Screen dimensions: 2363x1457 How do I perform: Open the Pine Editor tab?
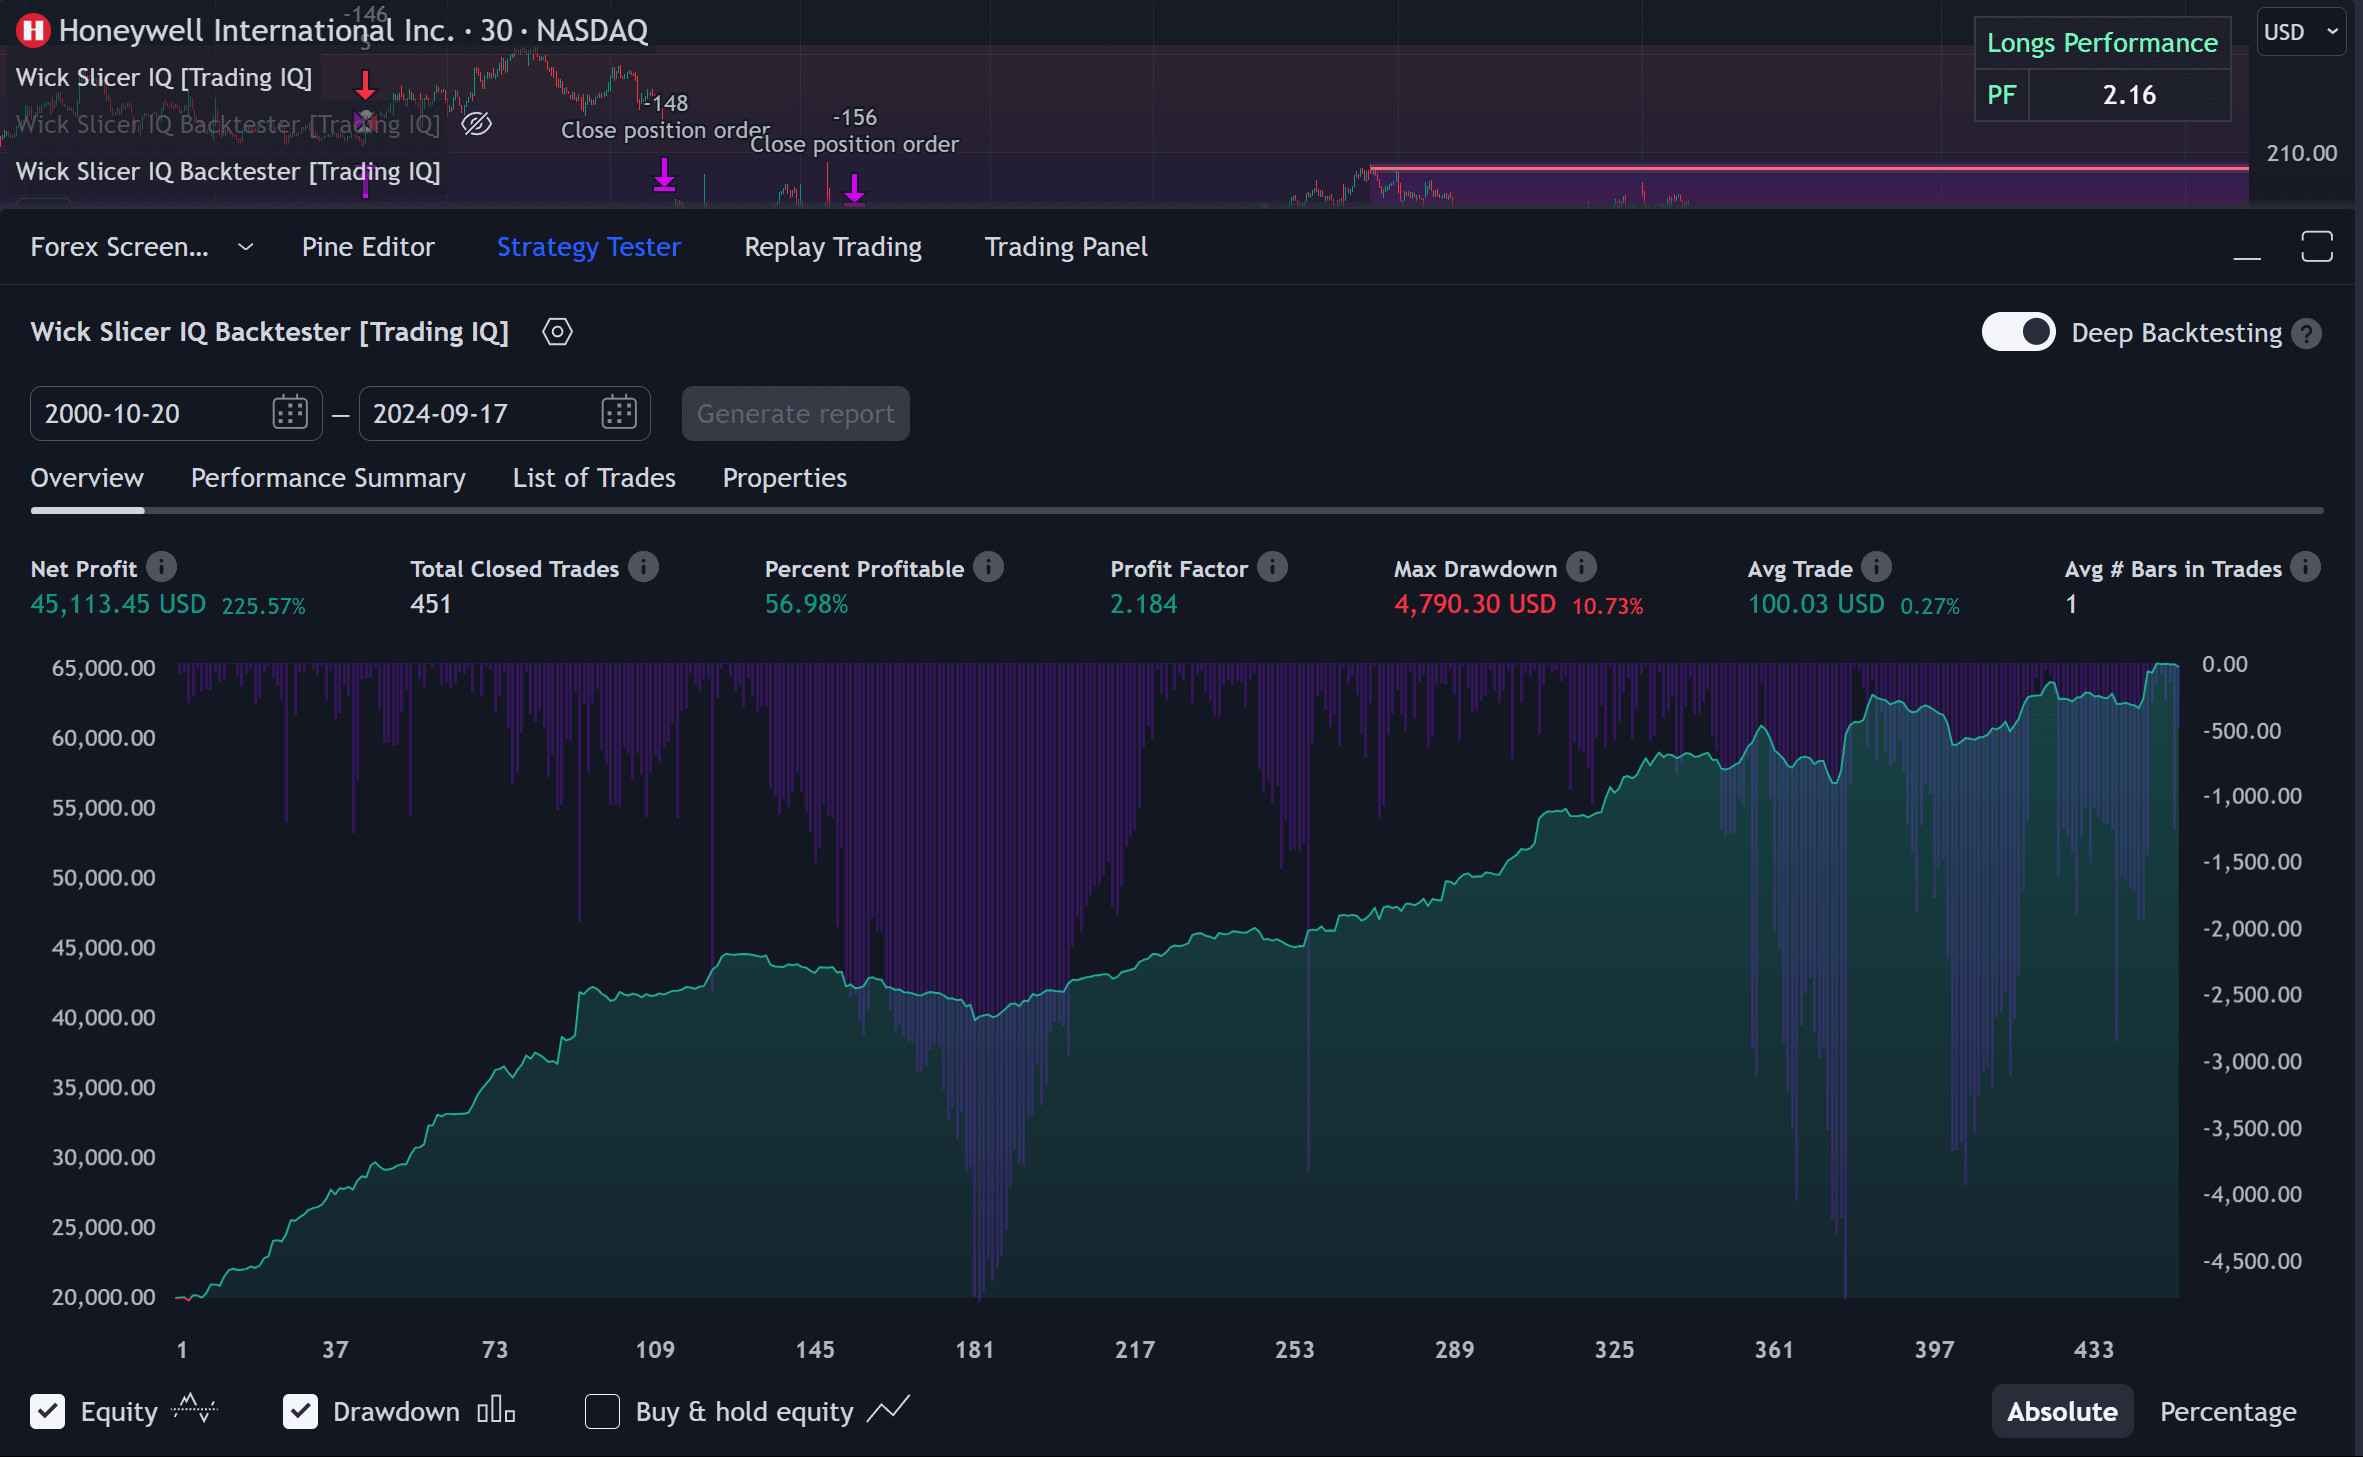tap(368, 247)
